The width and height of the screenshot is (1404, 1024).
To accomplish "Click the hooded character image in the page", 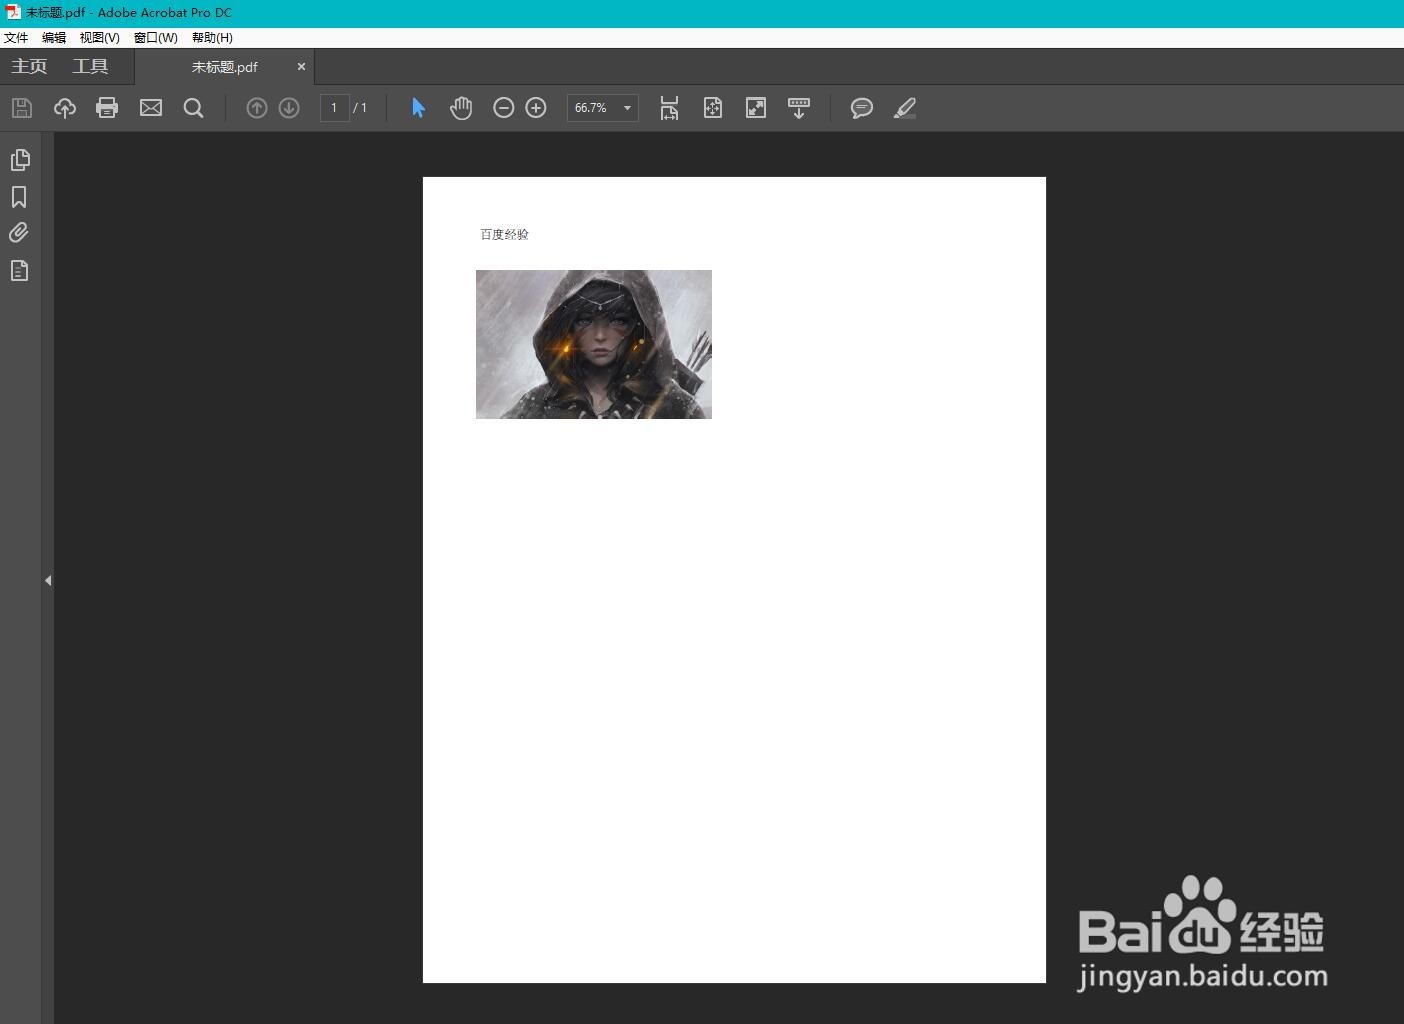I will click(x=594, y=344).
